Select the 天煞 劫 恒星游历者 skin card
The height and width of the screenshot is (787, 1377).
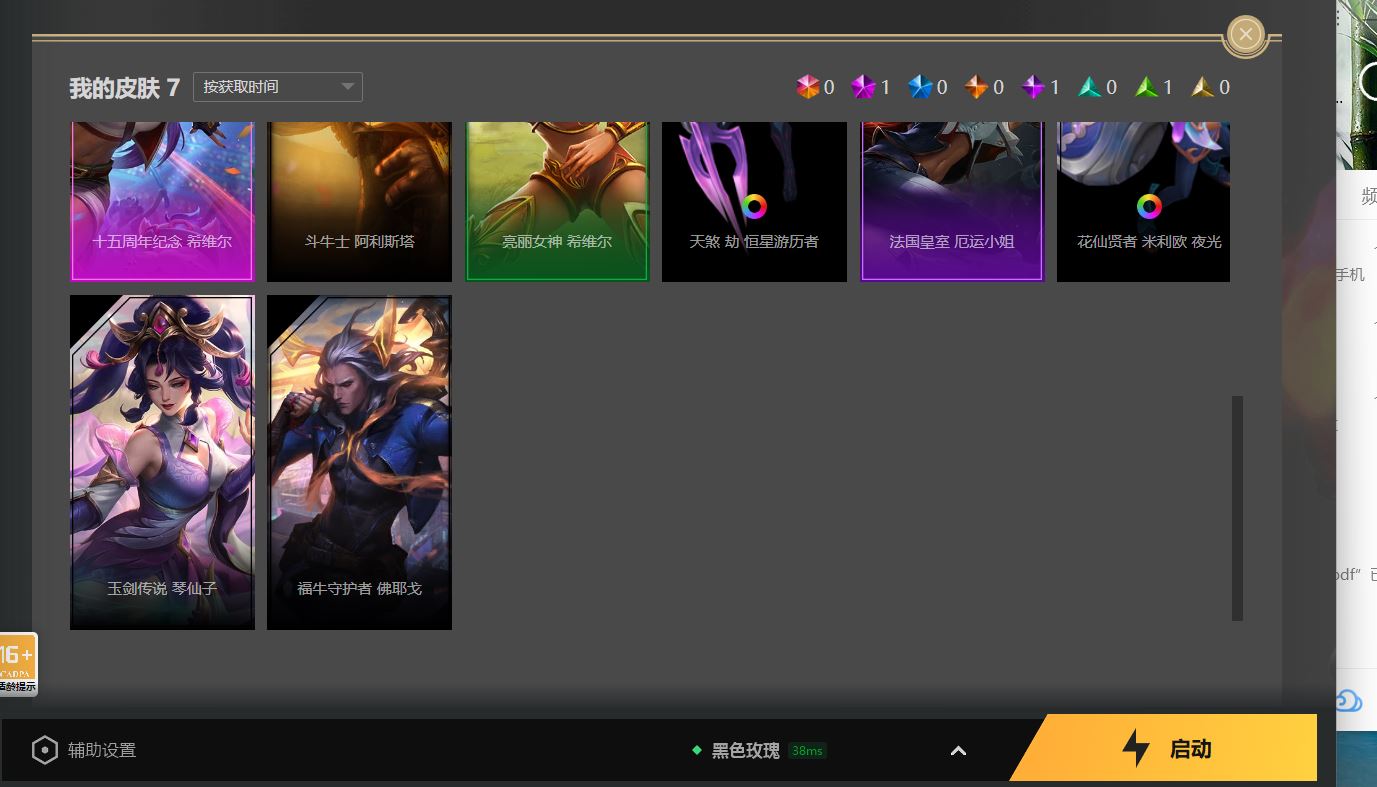(x=754, y=201)
